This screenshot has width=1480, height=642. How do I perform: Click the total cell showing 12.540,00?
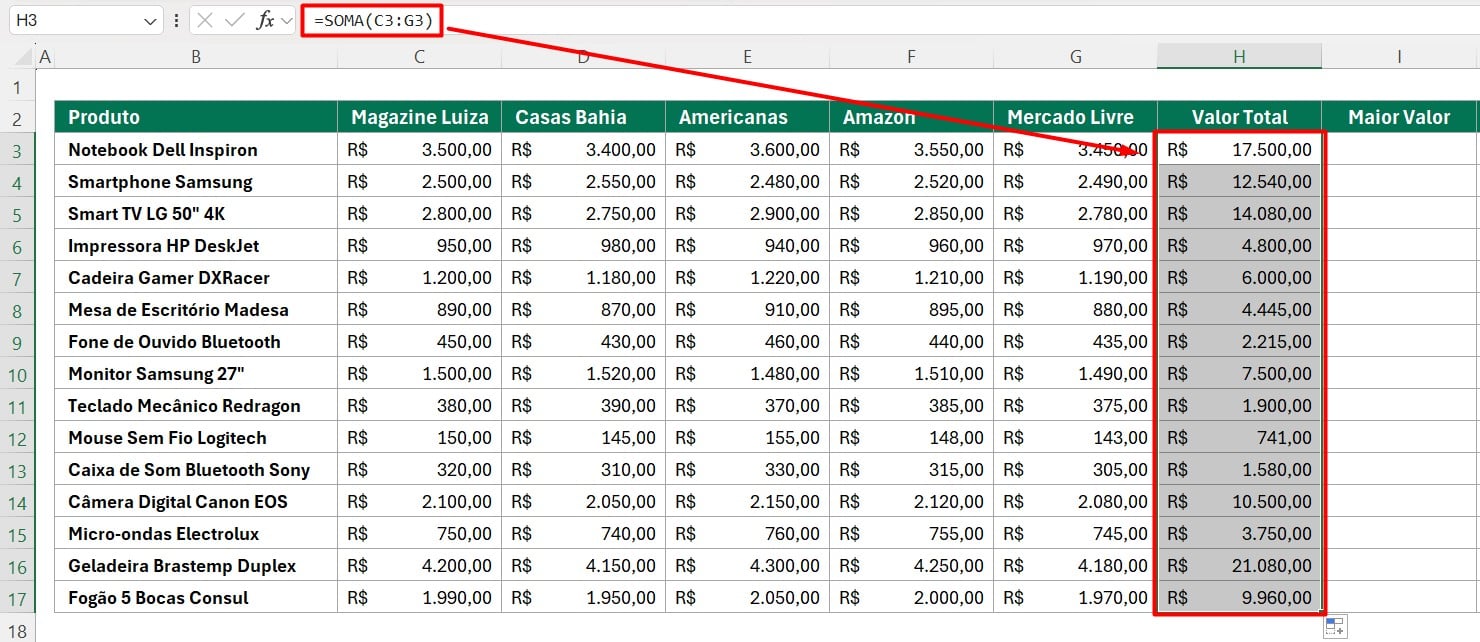pos(1239,181)
